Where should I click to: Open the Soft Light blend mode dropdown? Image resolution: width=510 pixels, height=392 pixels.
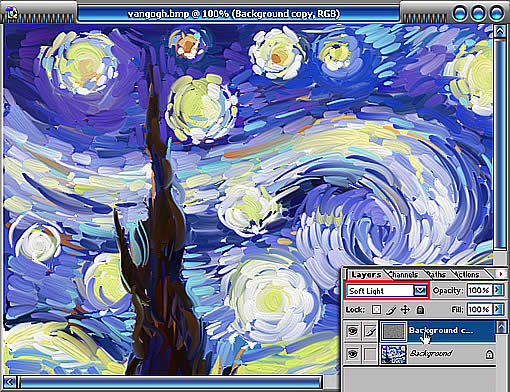point(420,291)
